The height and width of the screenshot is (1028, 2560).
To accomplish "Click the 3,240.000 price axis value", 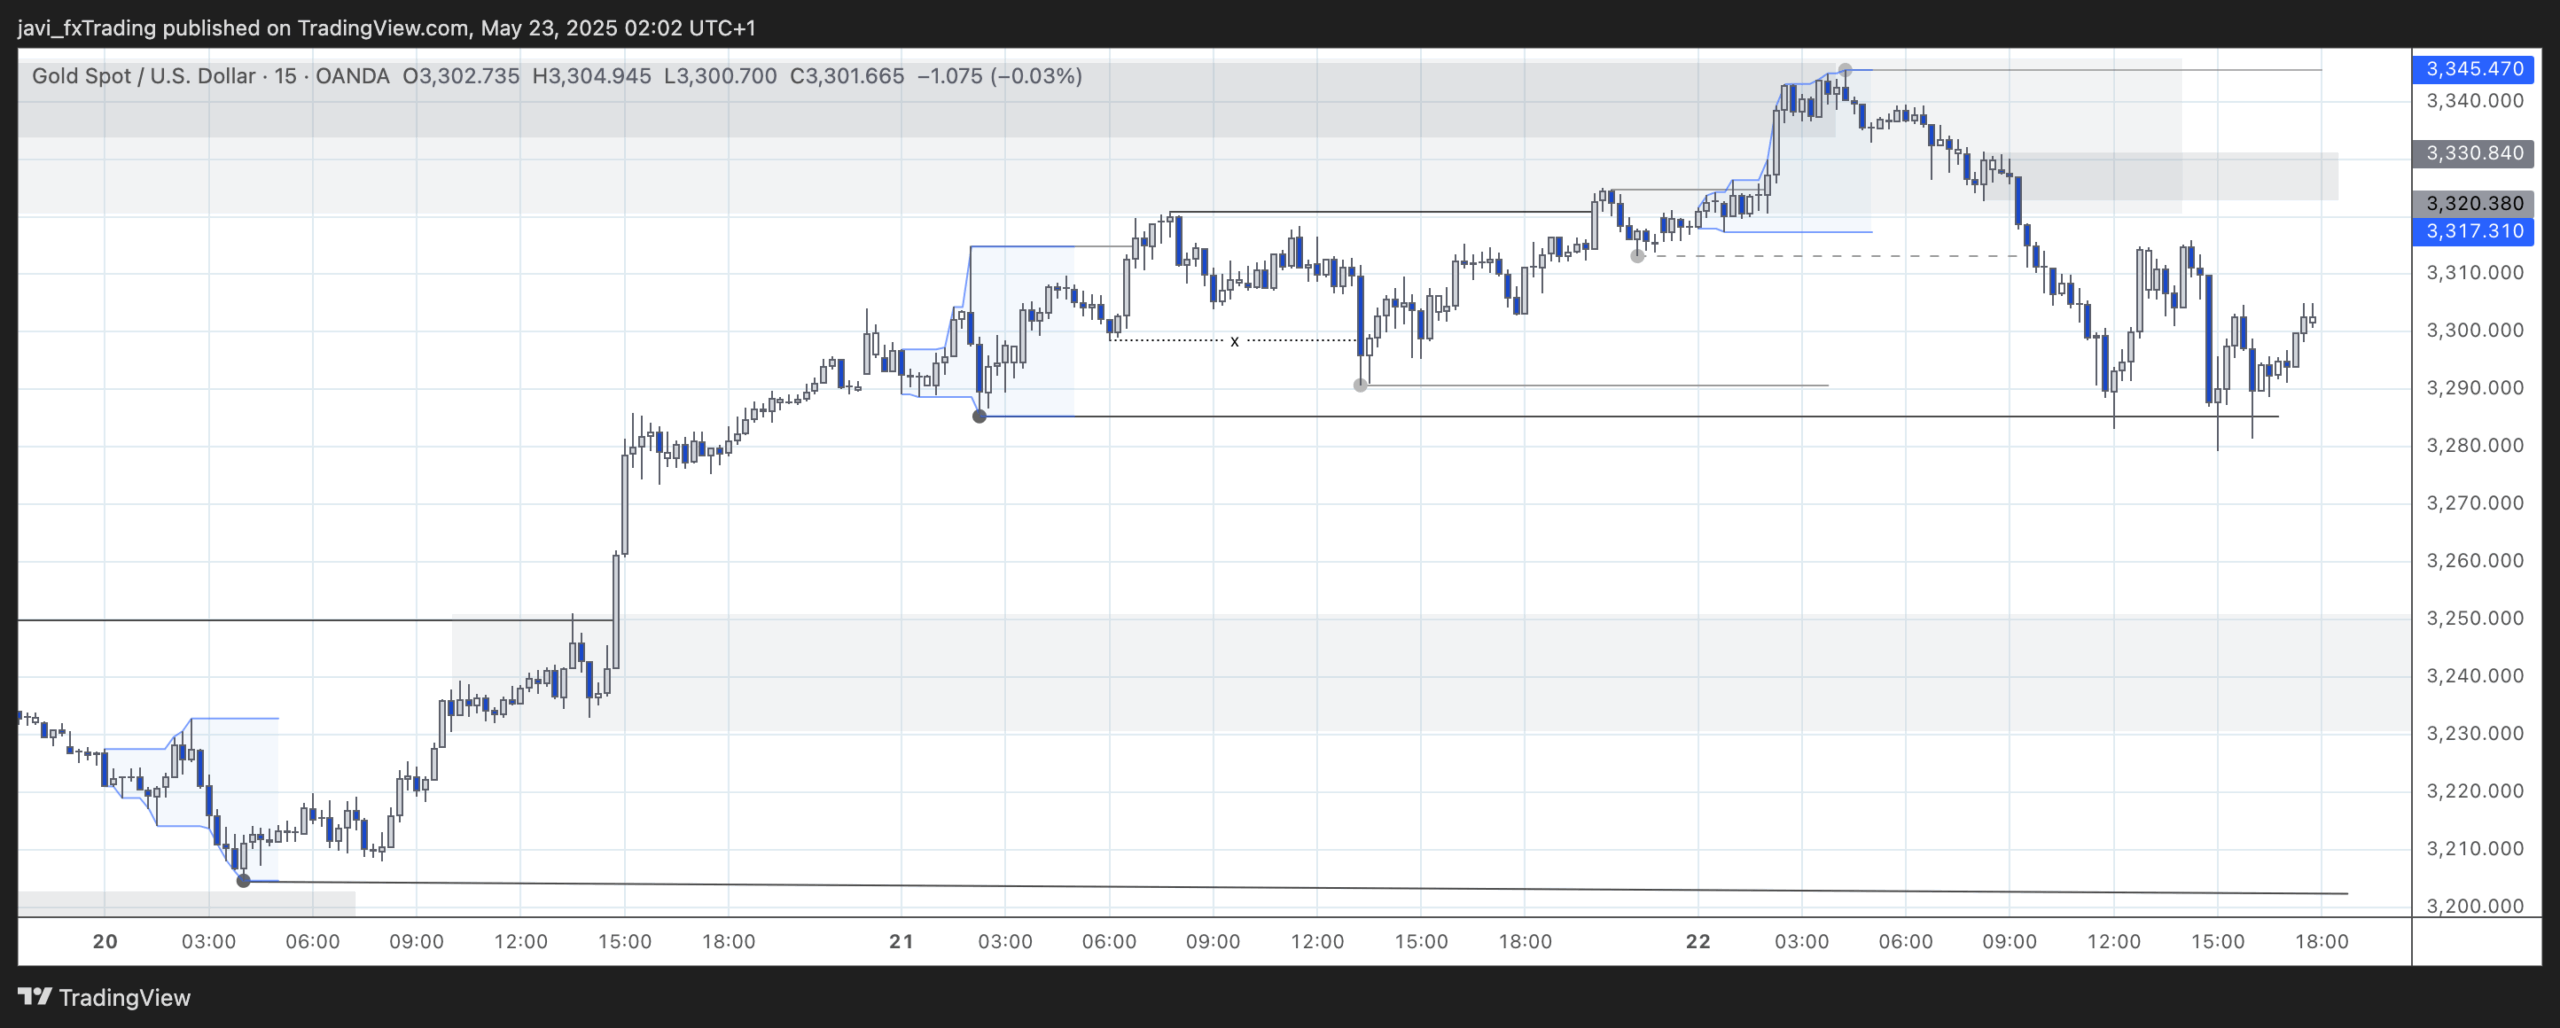I will pos(2475,676).
